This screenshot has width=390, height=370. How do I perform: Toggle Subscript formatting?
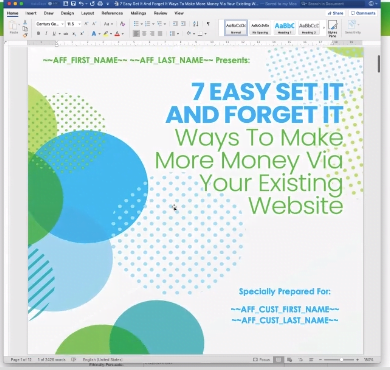point(74,34)
